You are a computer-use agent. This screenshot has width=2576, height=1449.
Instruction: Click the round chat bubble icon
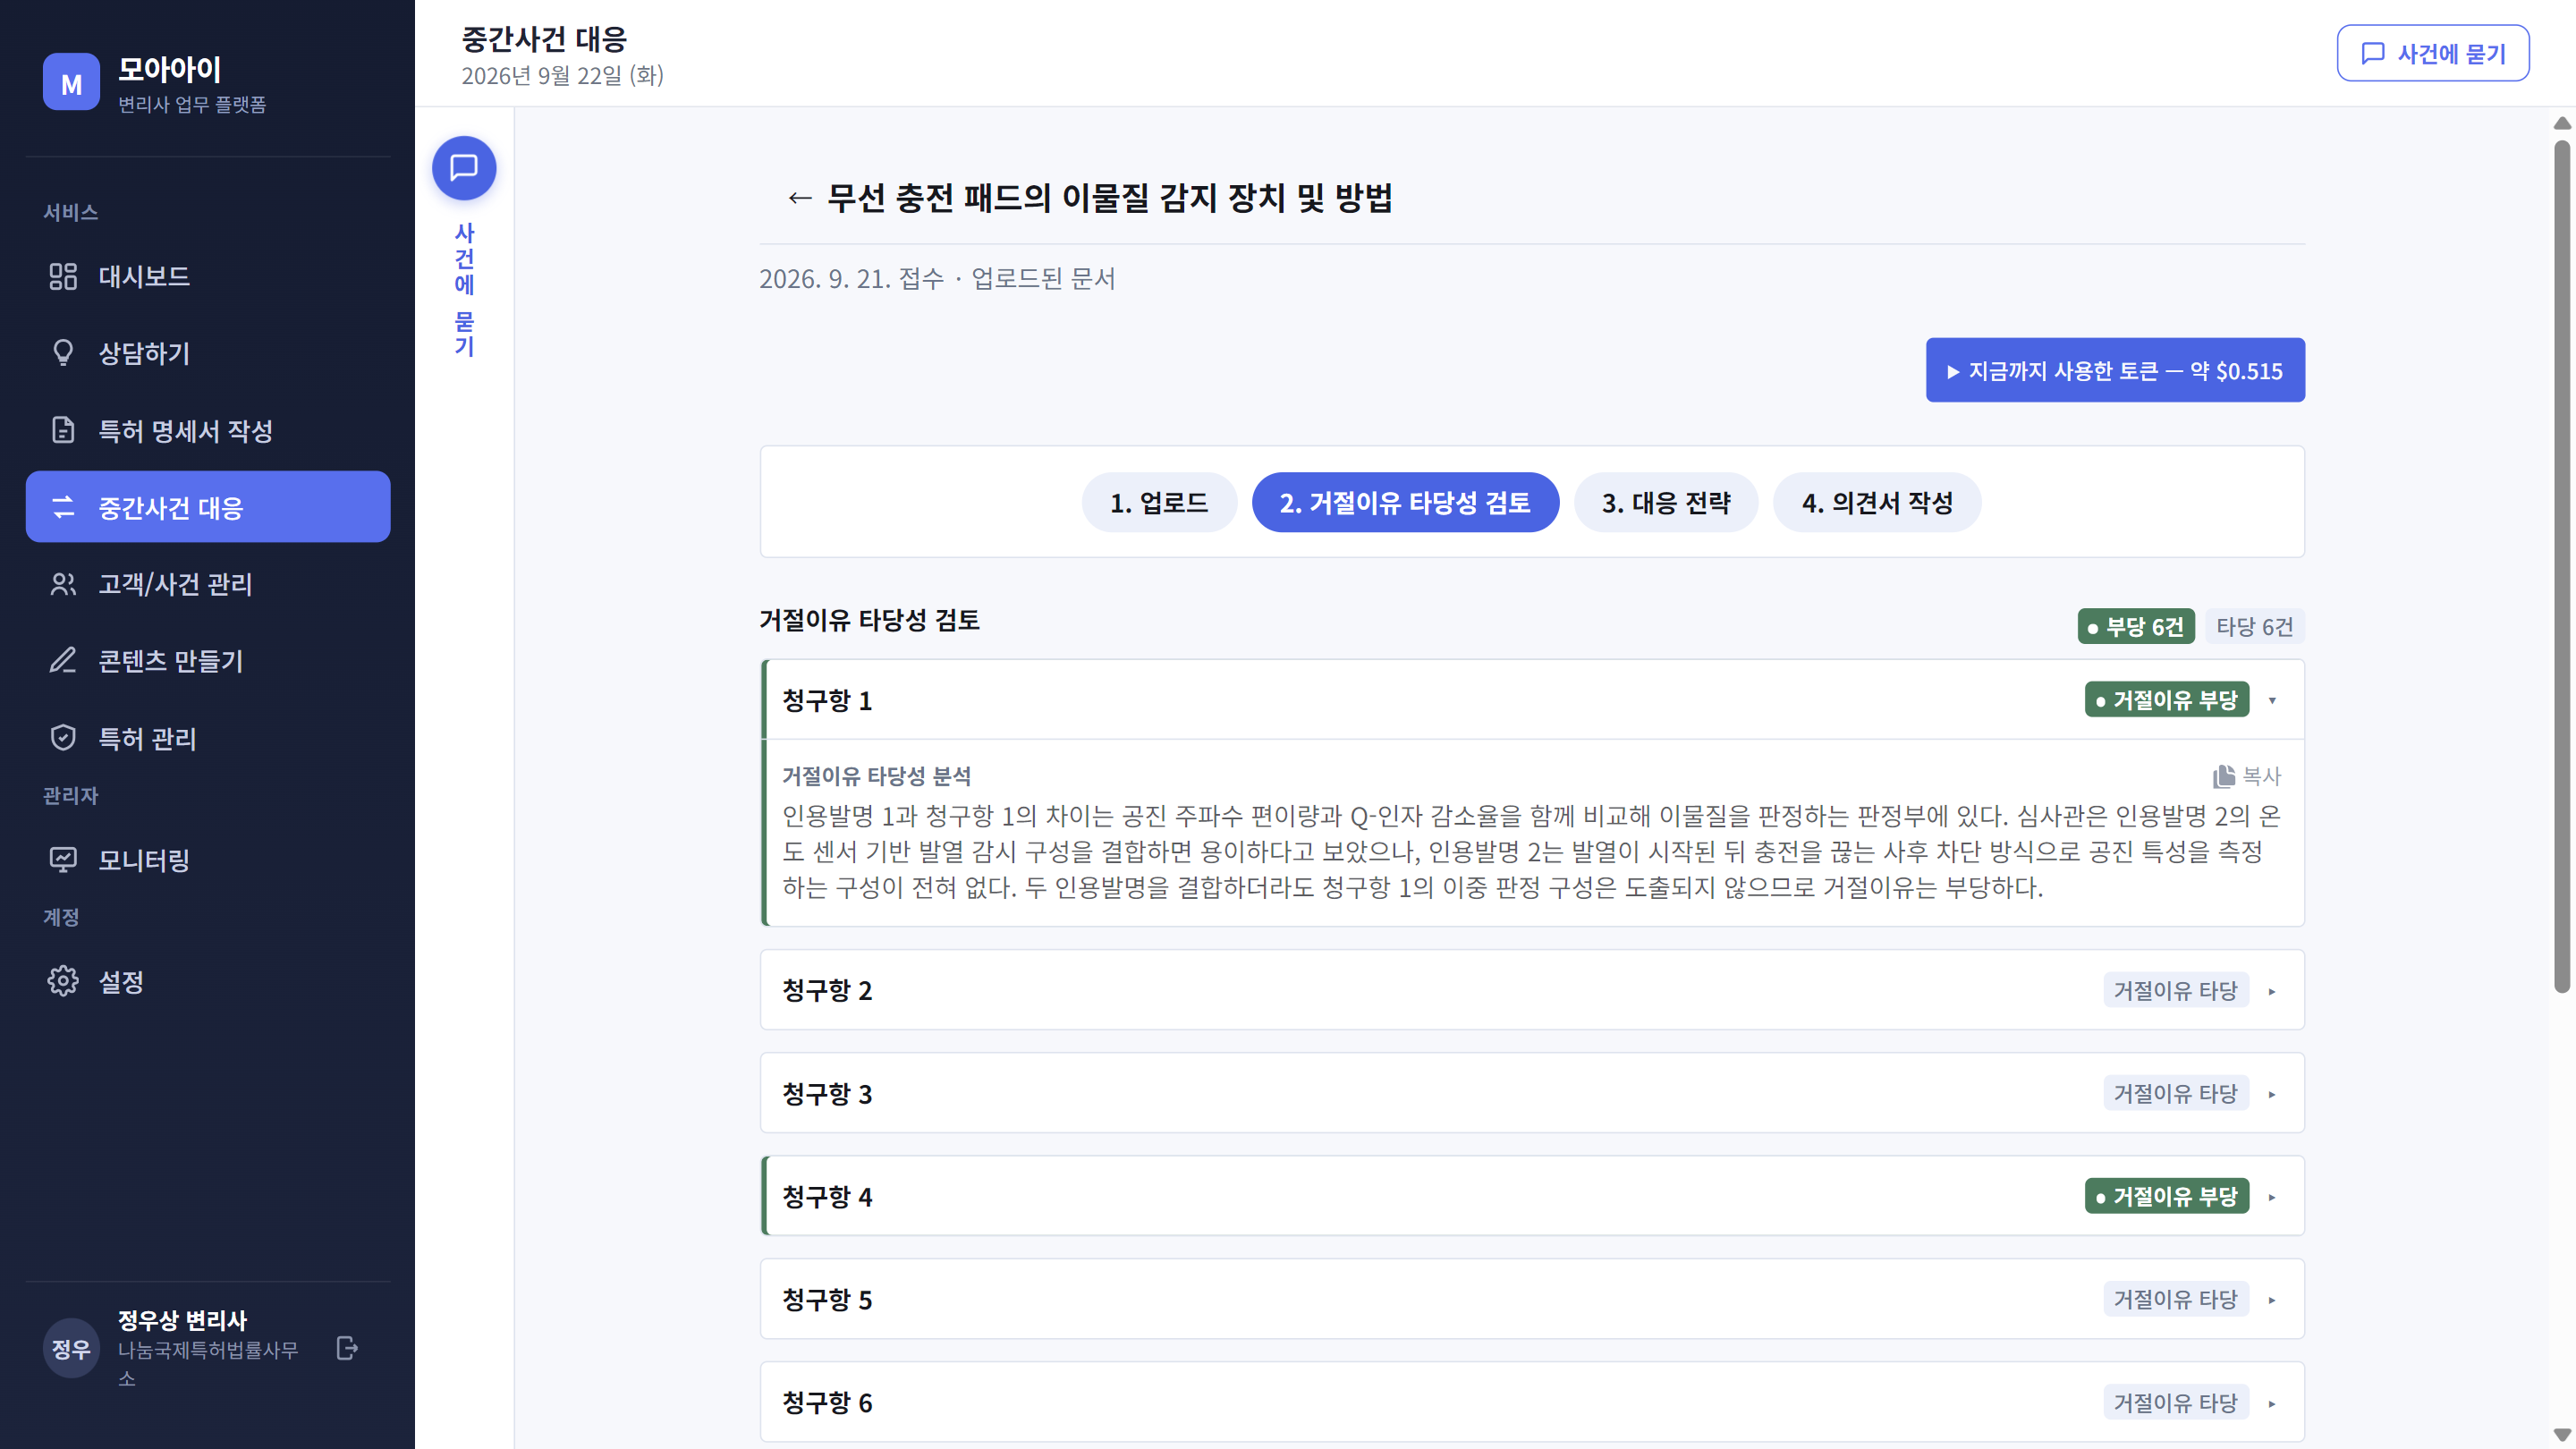(x=464, y=168)
